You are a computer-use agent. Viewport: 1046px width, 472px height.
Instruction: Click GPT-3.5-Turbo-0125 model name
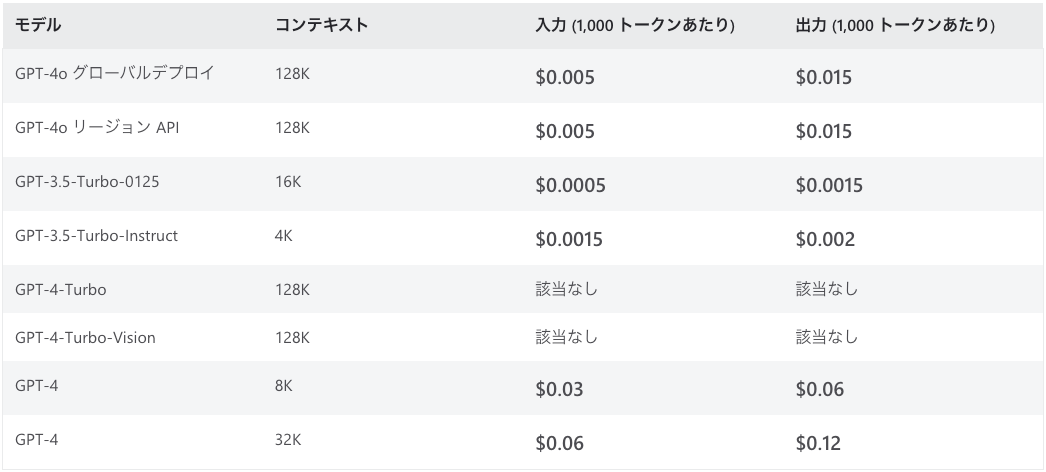click(87, 181)
